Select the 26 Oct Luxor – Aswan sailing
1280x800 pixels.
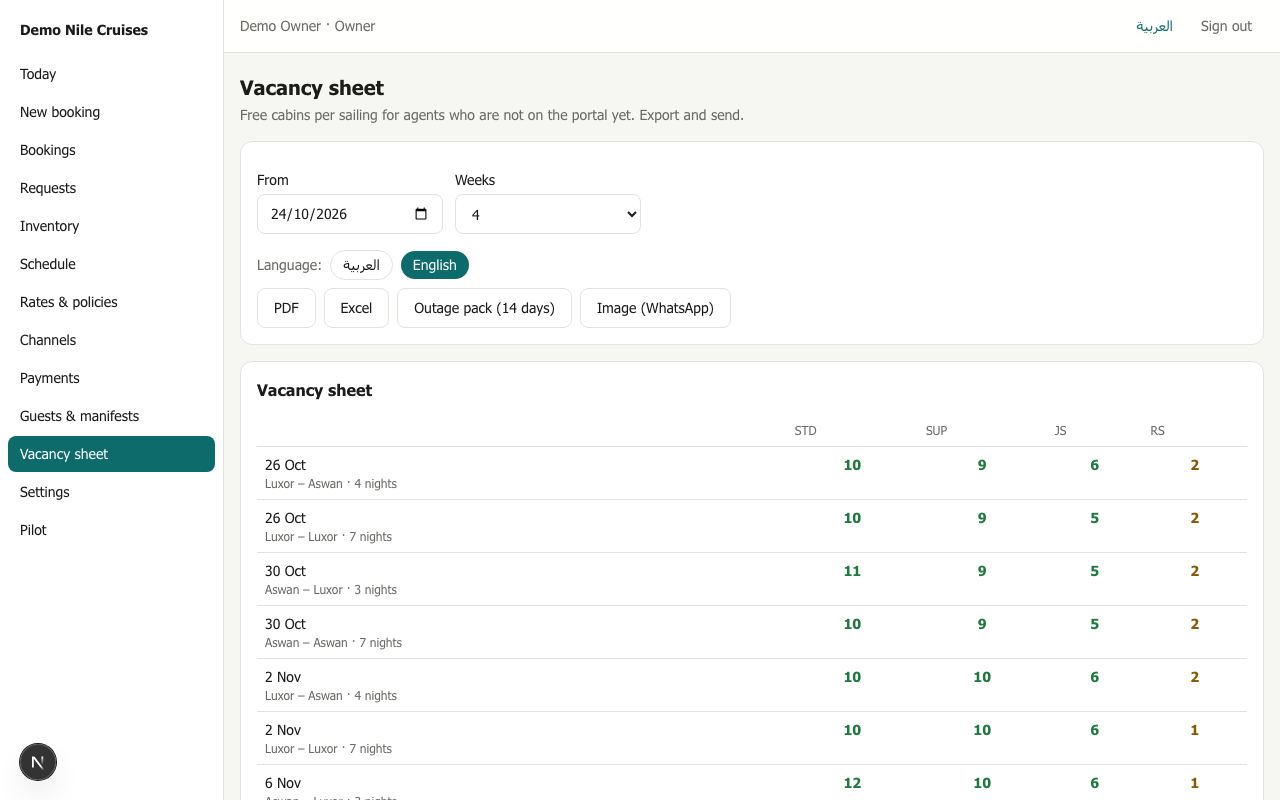752,473
